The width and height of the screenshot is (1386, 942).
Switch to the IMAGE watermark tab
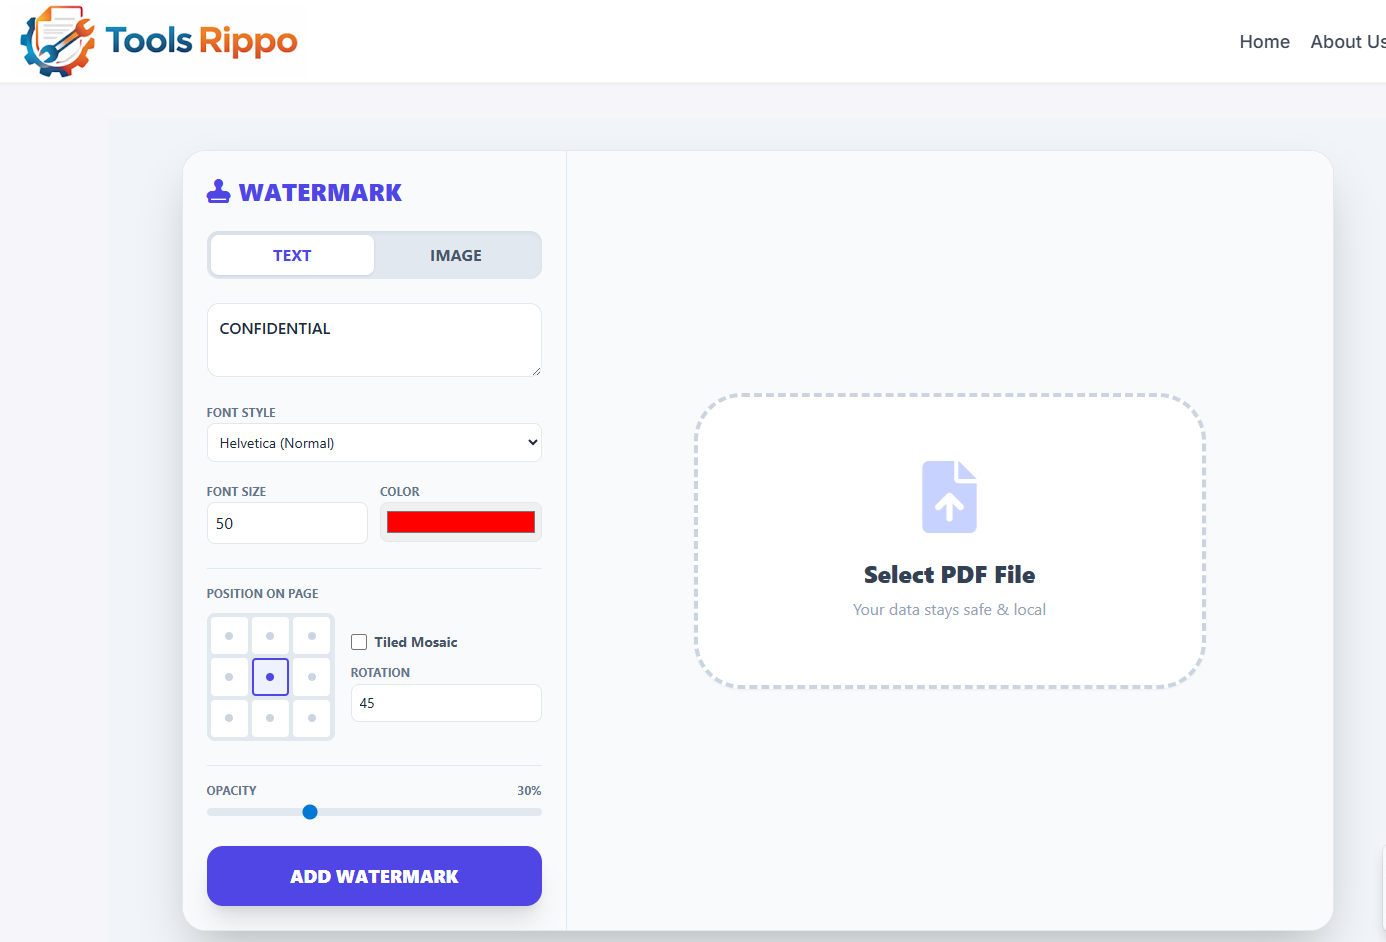click(456, 255)
